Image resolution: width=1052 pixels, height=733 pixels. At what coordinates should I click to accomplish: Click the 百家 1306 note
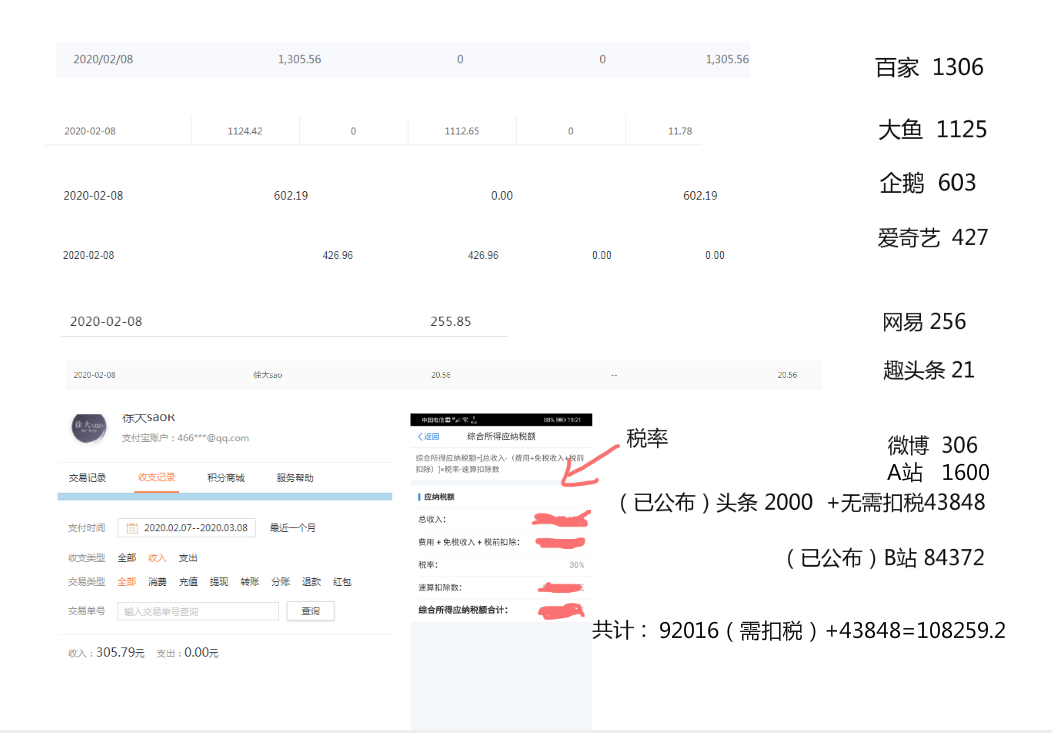(x=929, y=67)
